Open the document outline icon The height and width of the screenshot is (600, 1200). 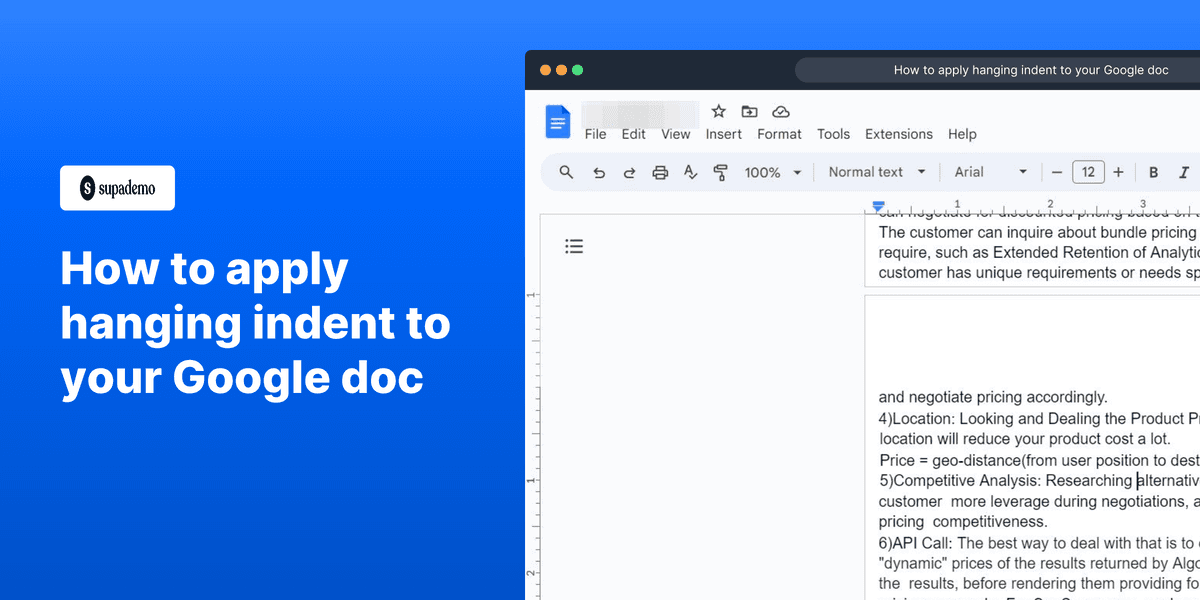[x=574, y=245]
